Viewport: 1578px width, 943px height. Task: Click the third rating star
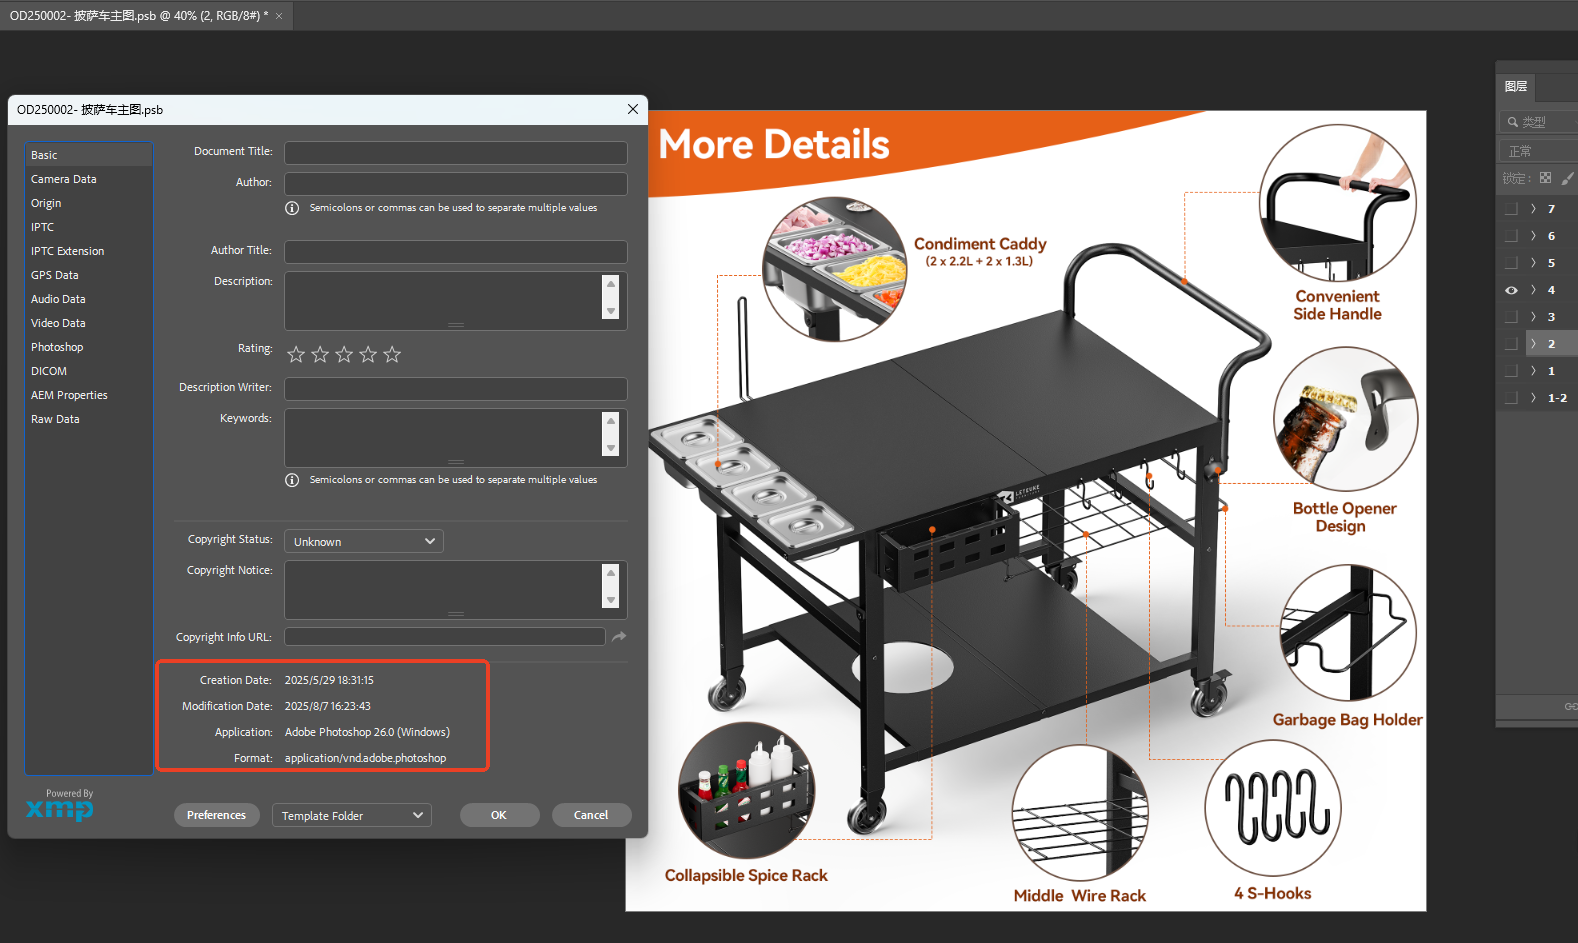(x=344, y=354)
